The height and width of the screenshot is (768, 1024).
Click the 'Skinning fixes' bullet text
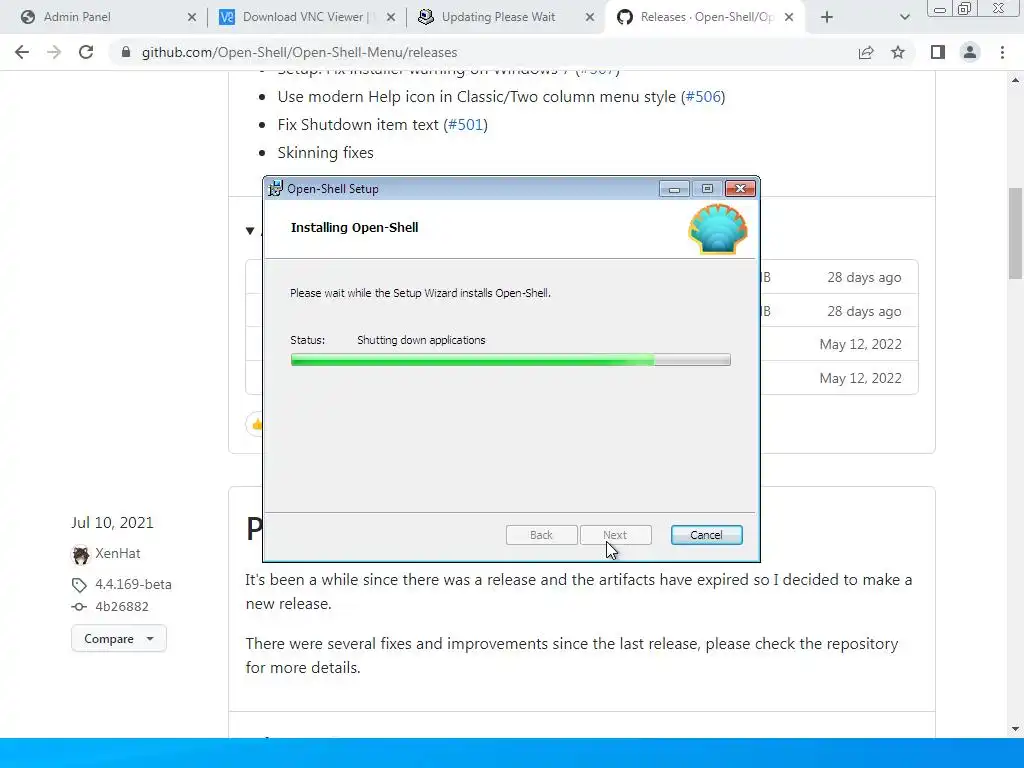[x=326, y=153]
